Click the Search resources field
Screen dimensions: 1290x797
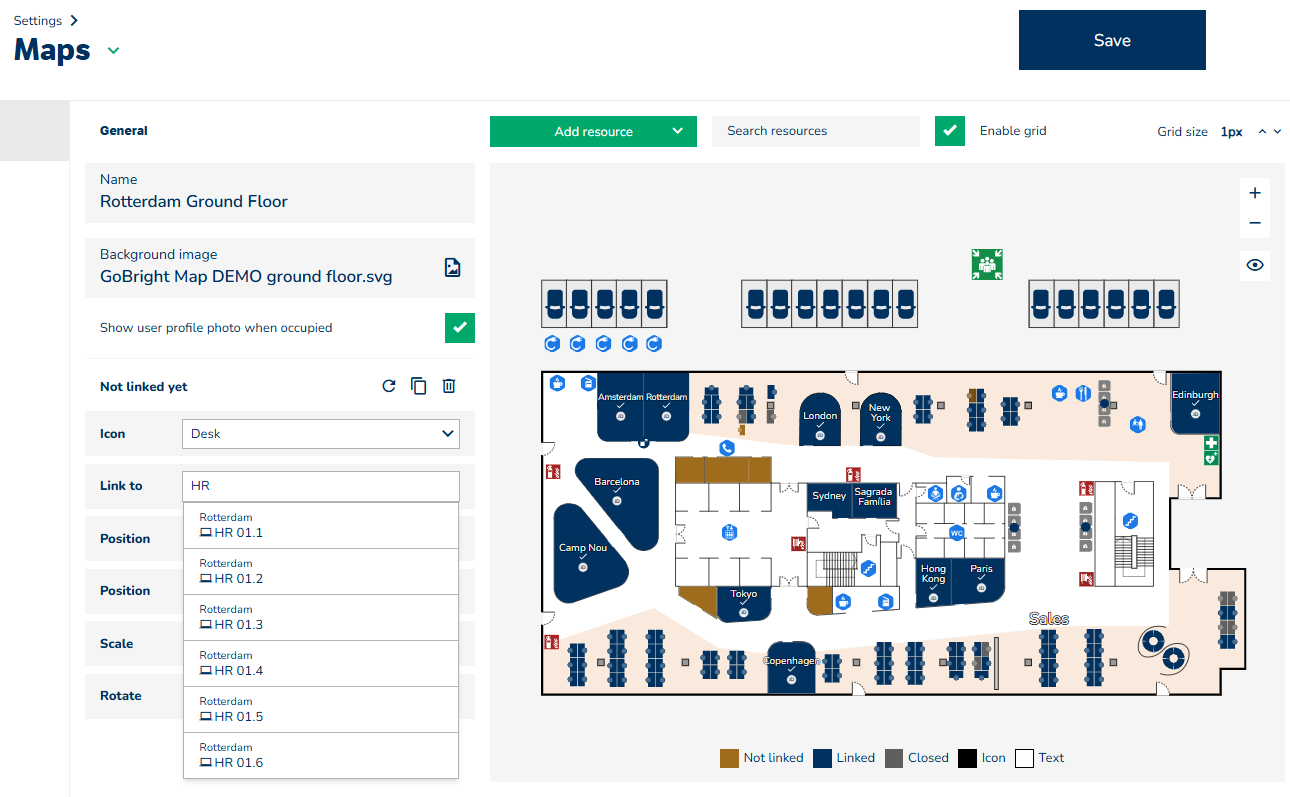pos(815,131)
